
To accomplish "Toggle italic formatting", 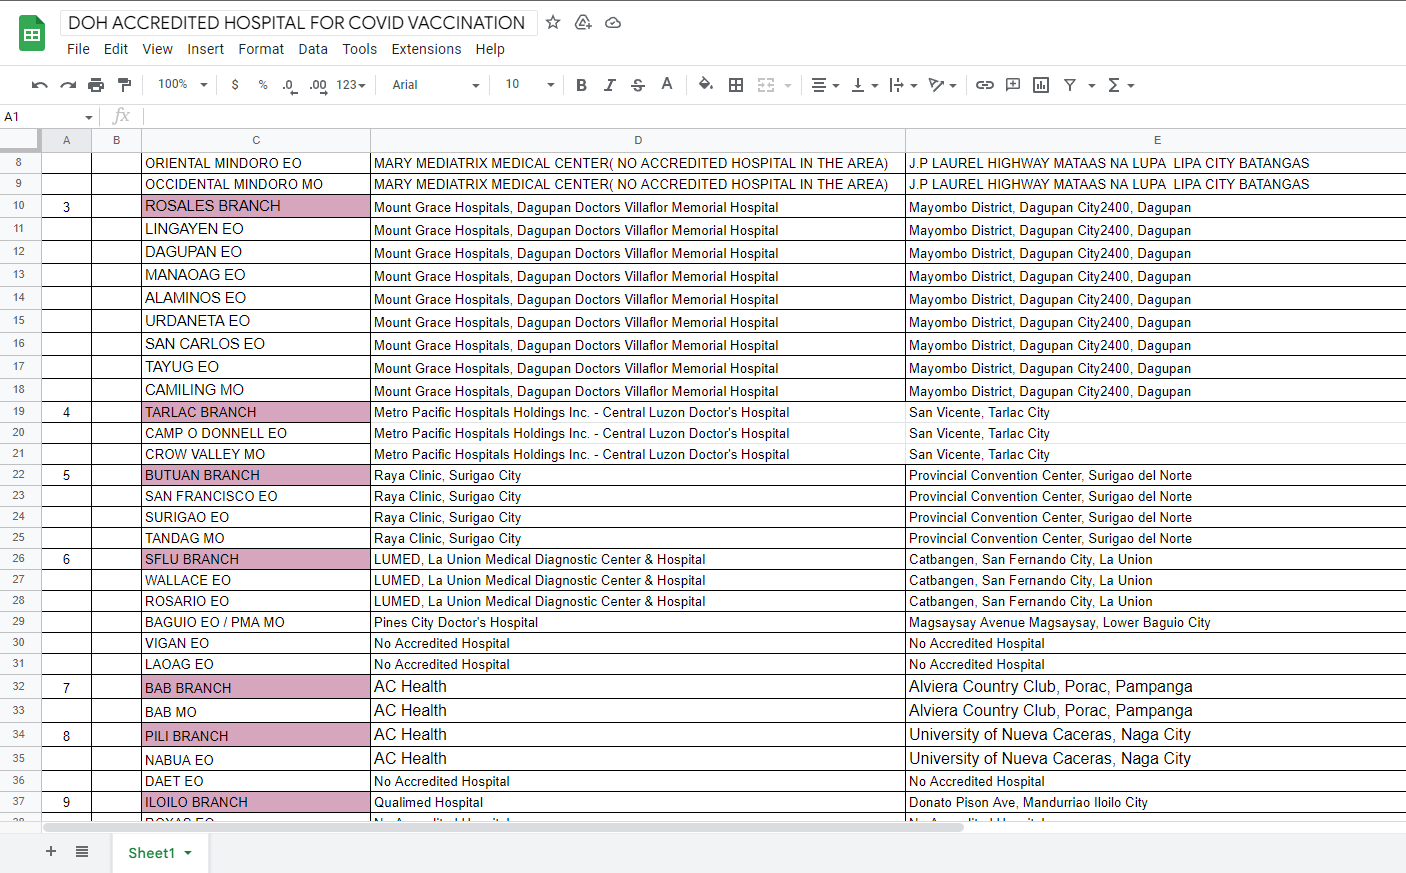I will [609, 85].
